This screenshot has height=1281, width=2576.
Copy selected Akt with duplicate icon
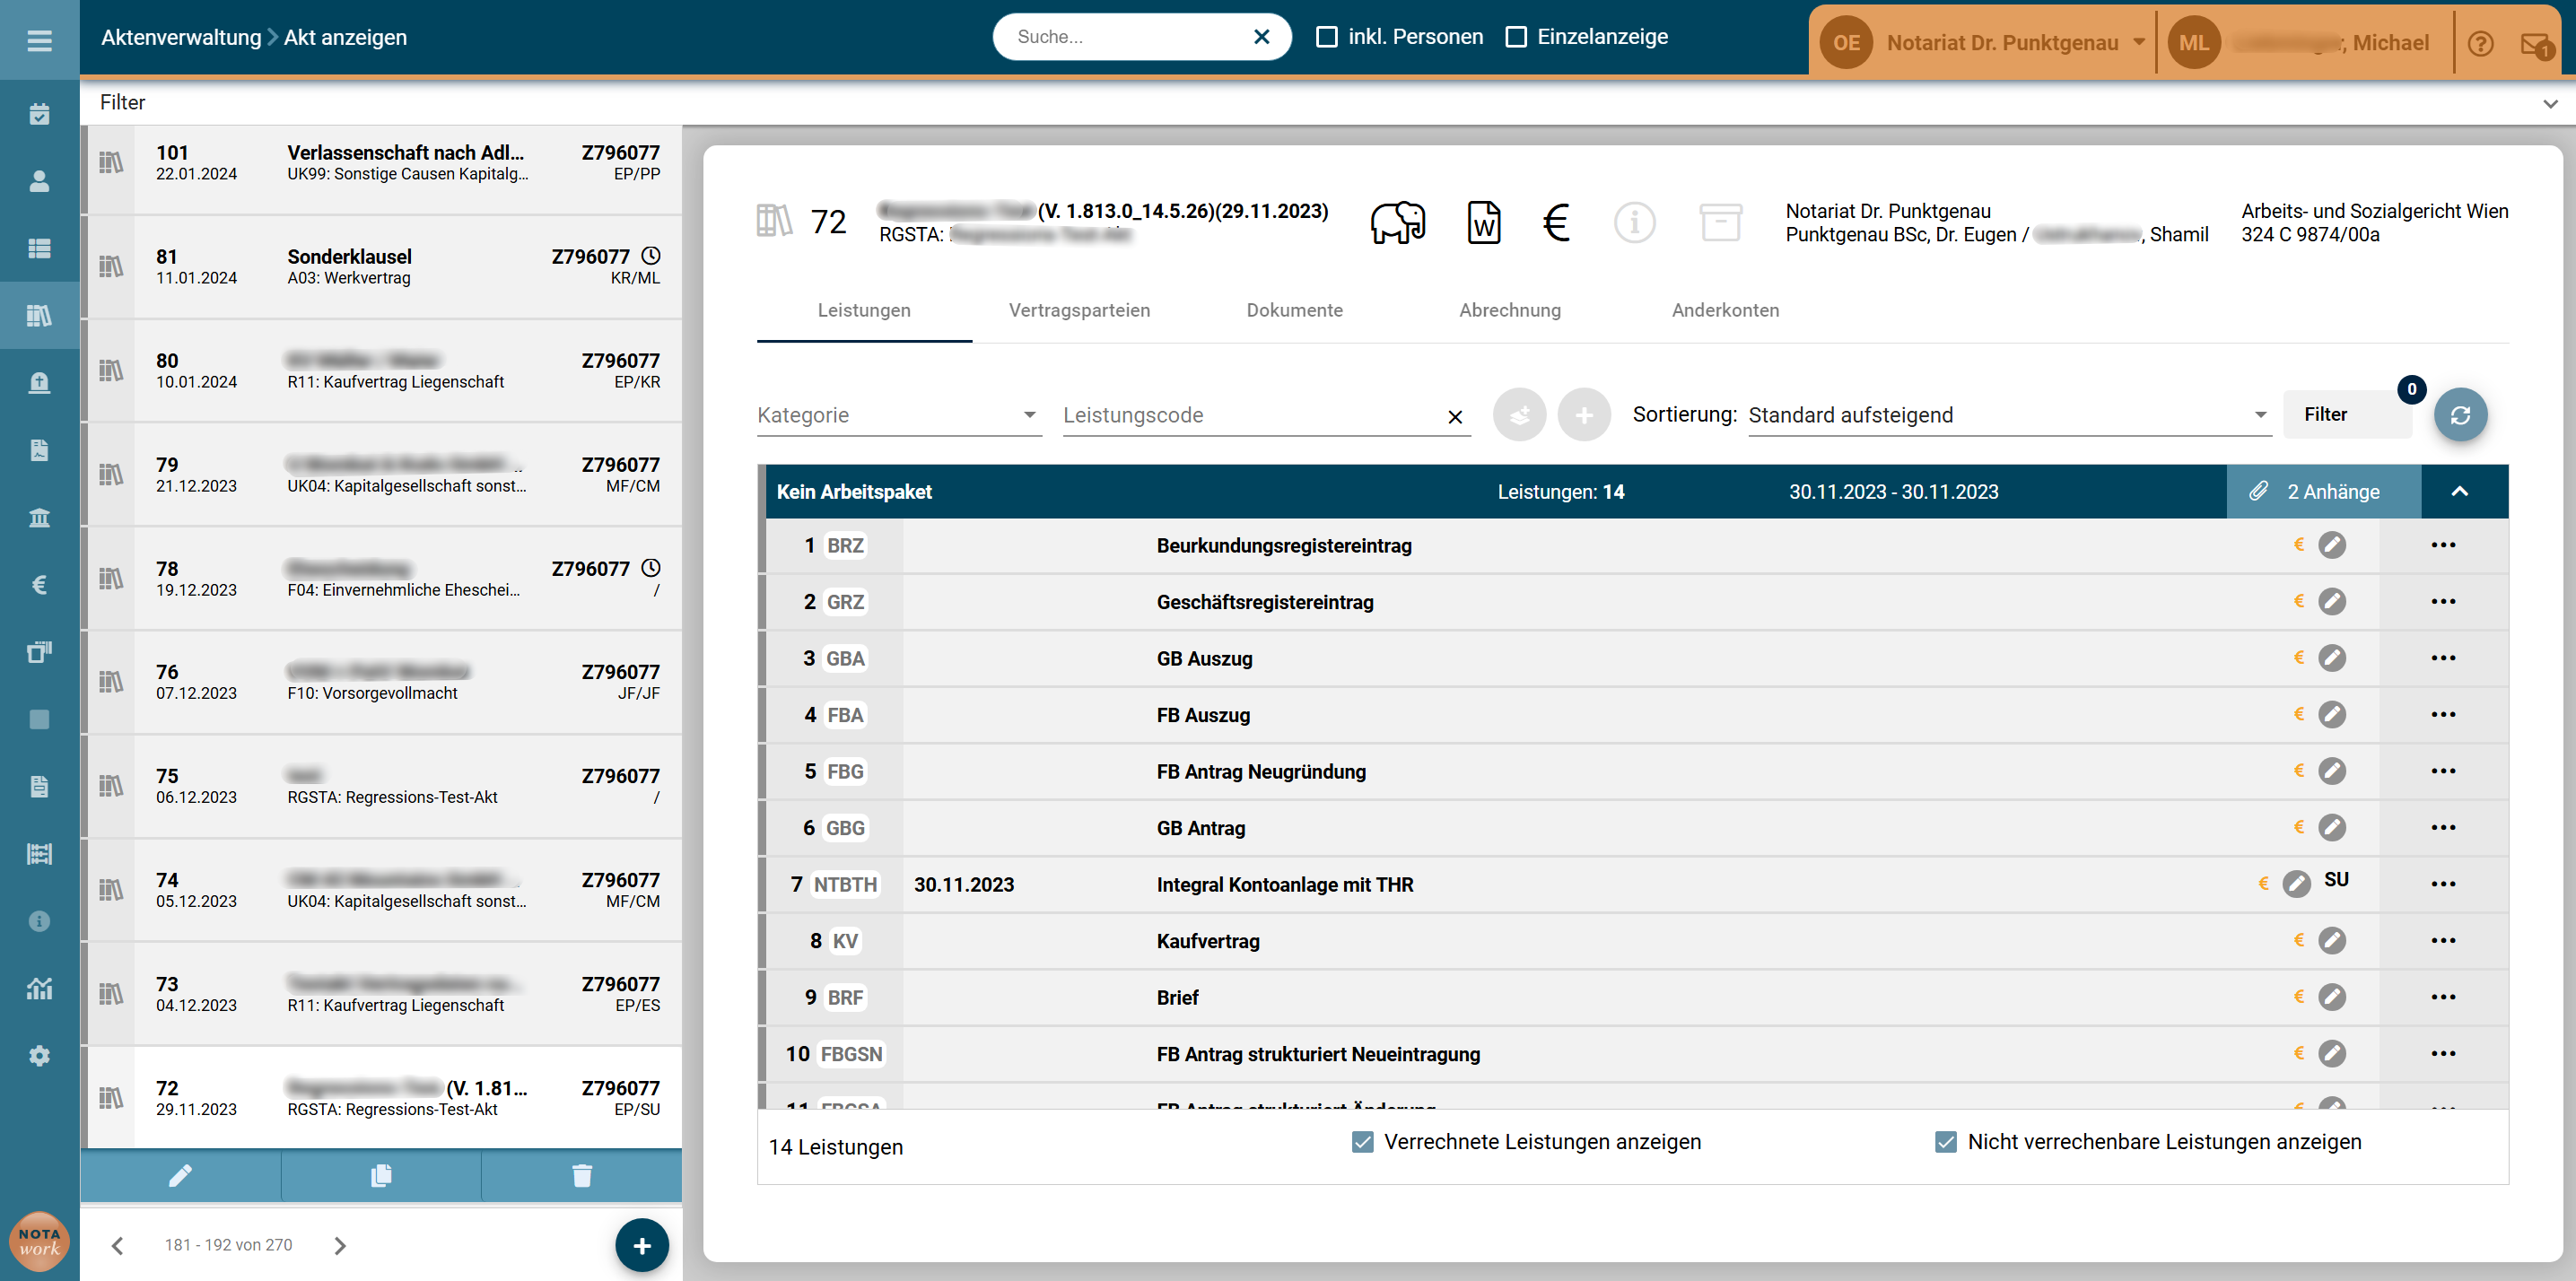pos(381,1175)
